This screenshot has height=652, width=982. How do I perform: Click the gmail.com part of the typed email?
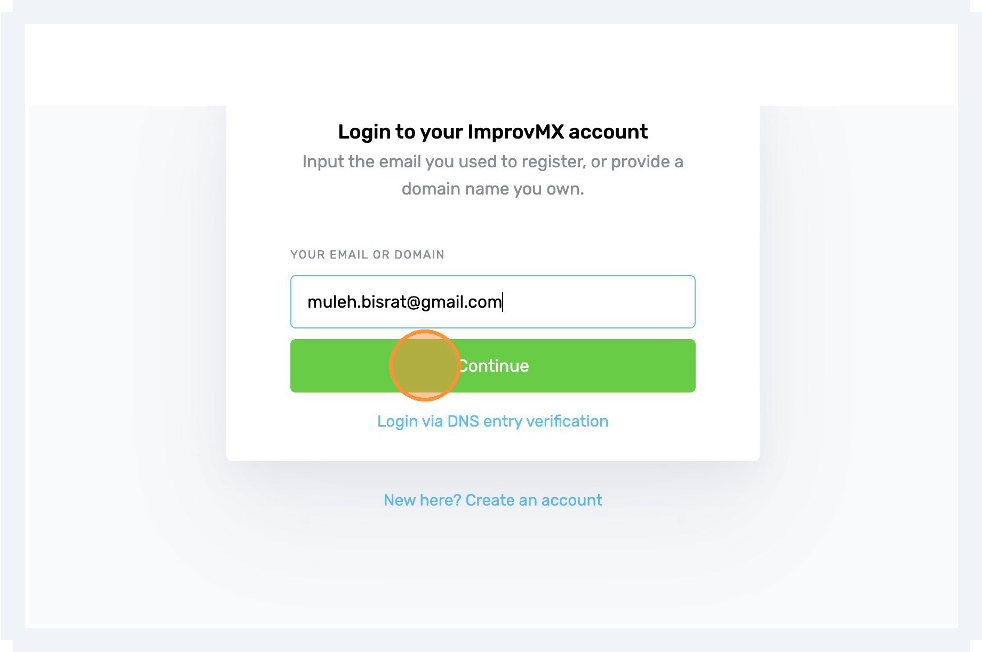click(461, 303)
